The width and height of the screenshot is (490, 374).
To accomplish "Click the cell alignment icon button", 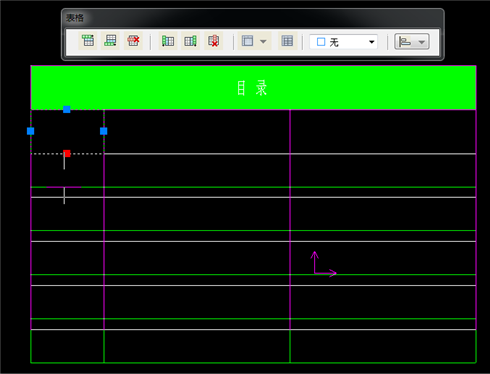I will [x=405, y=42].
